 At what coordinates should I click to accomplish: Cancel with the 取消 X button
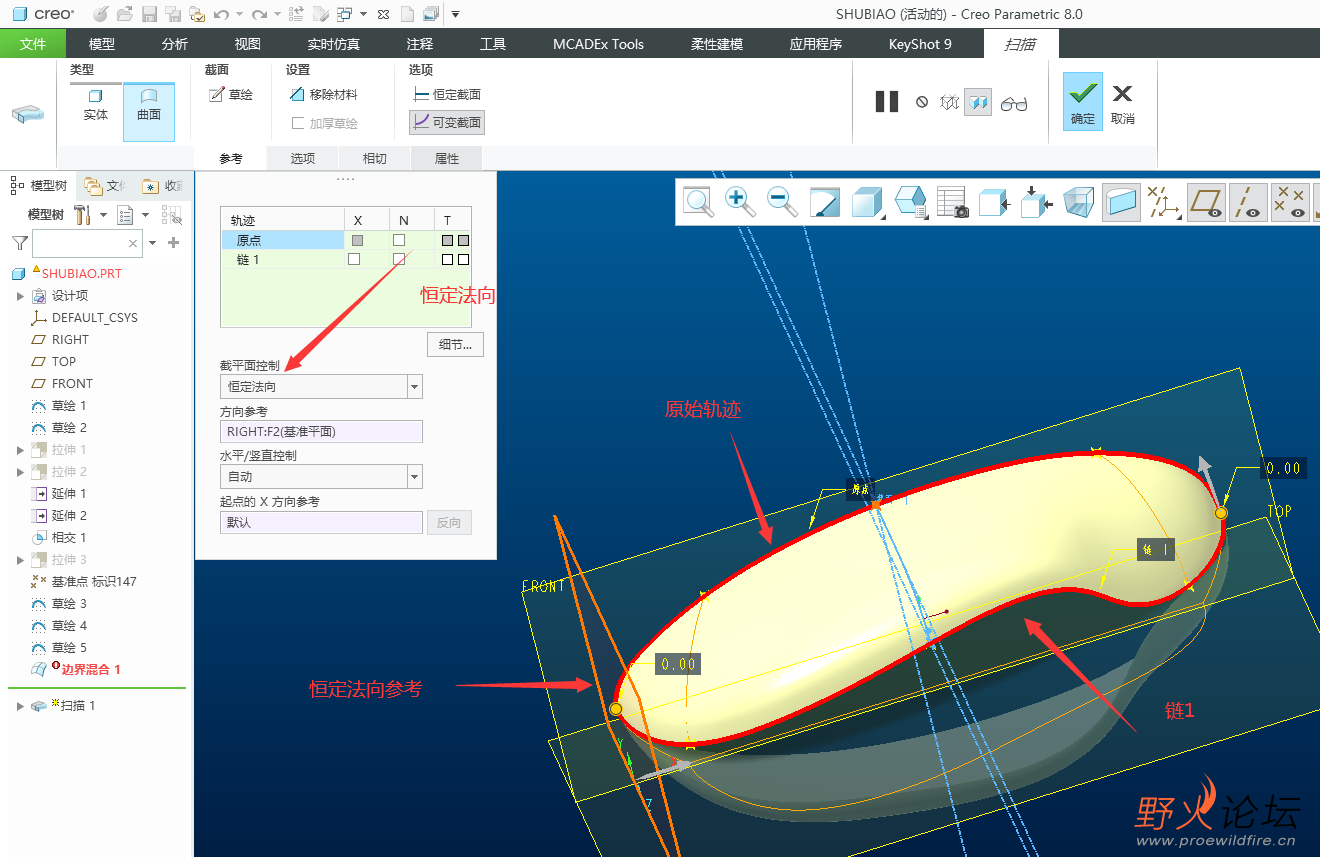1123,101
